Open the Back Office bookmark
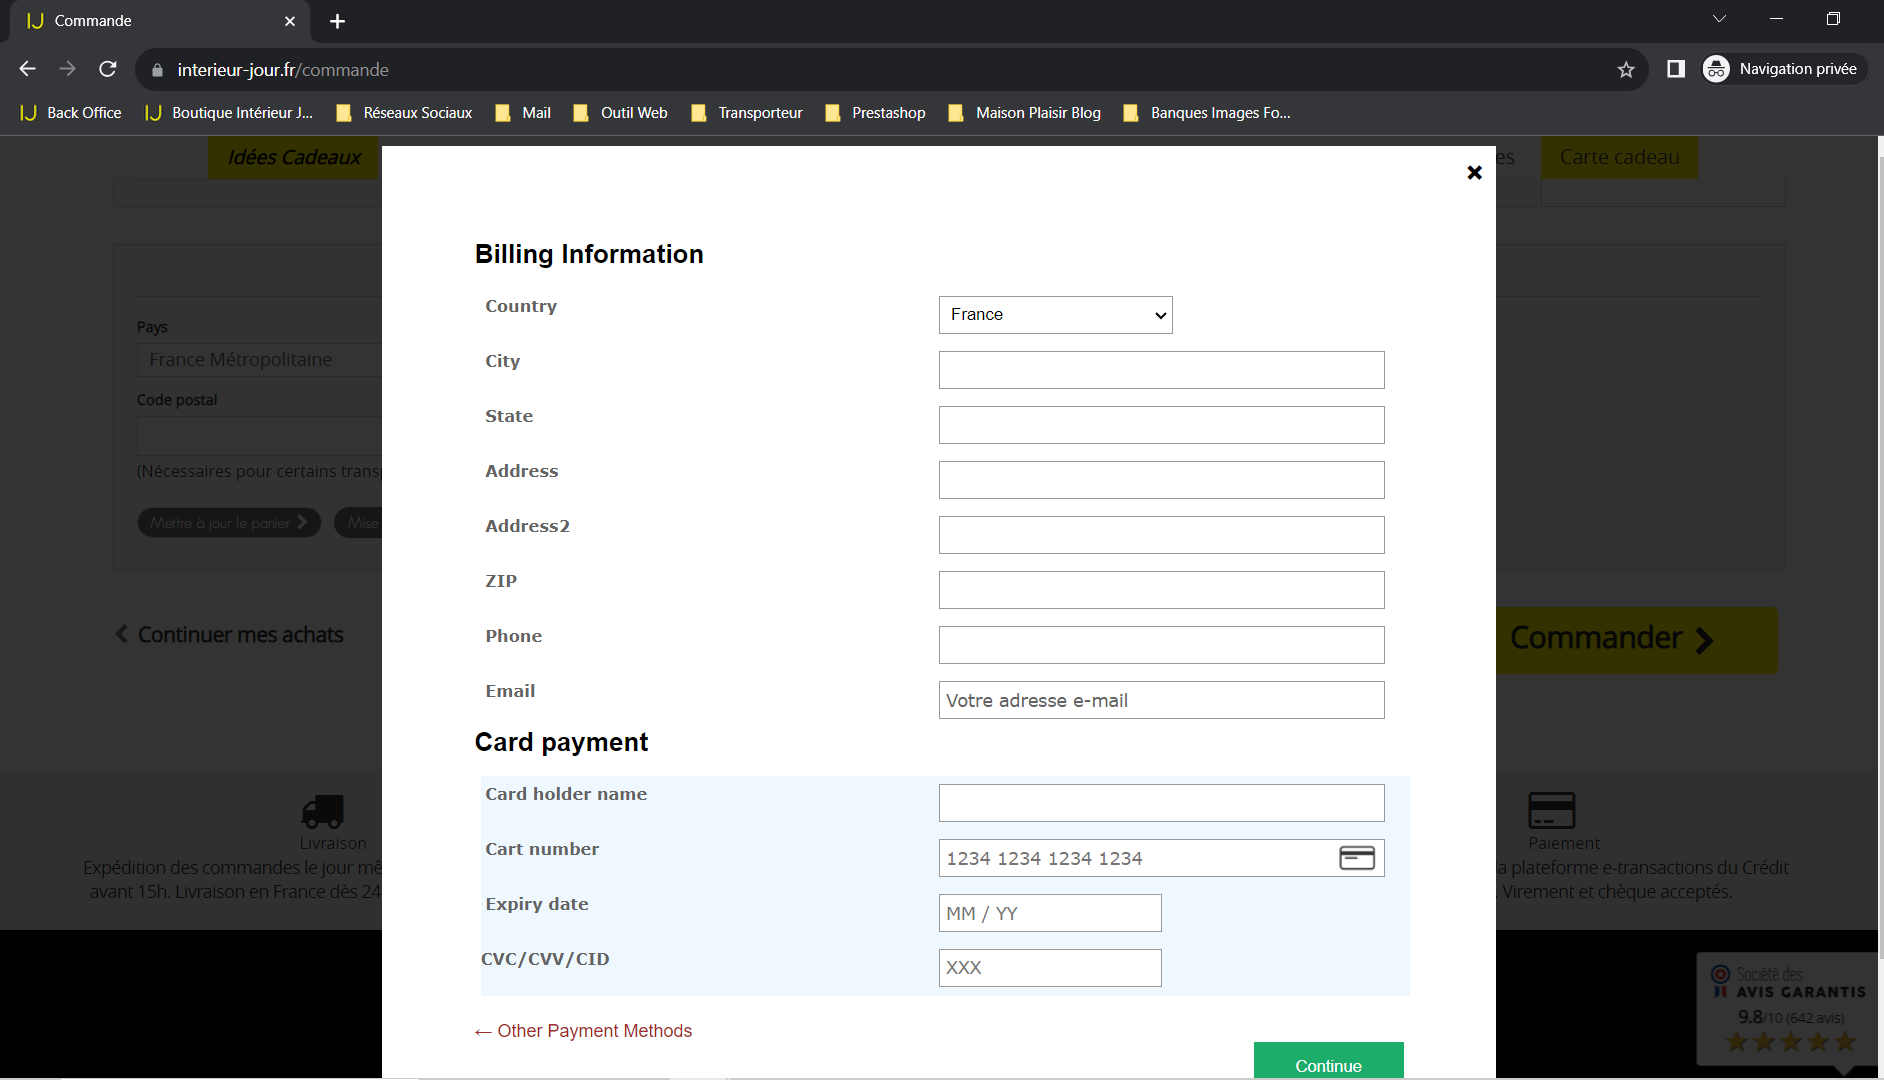 click(71, 113)
